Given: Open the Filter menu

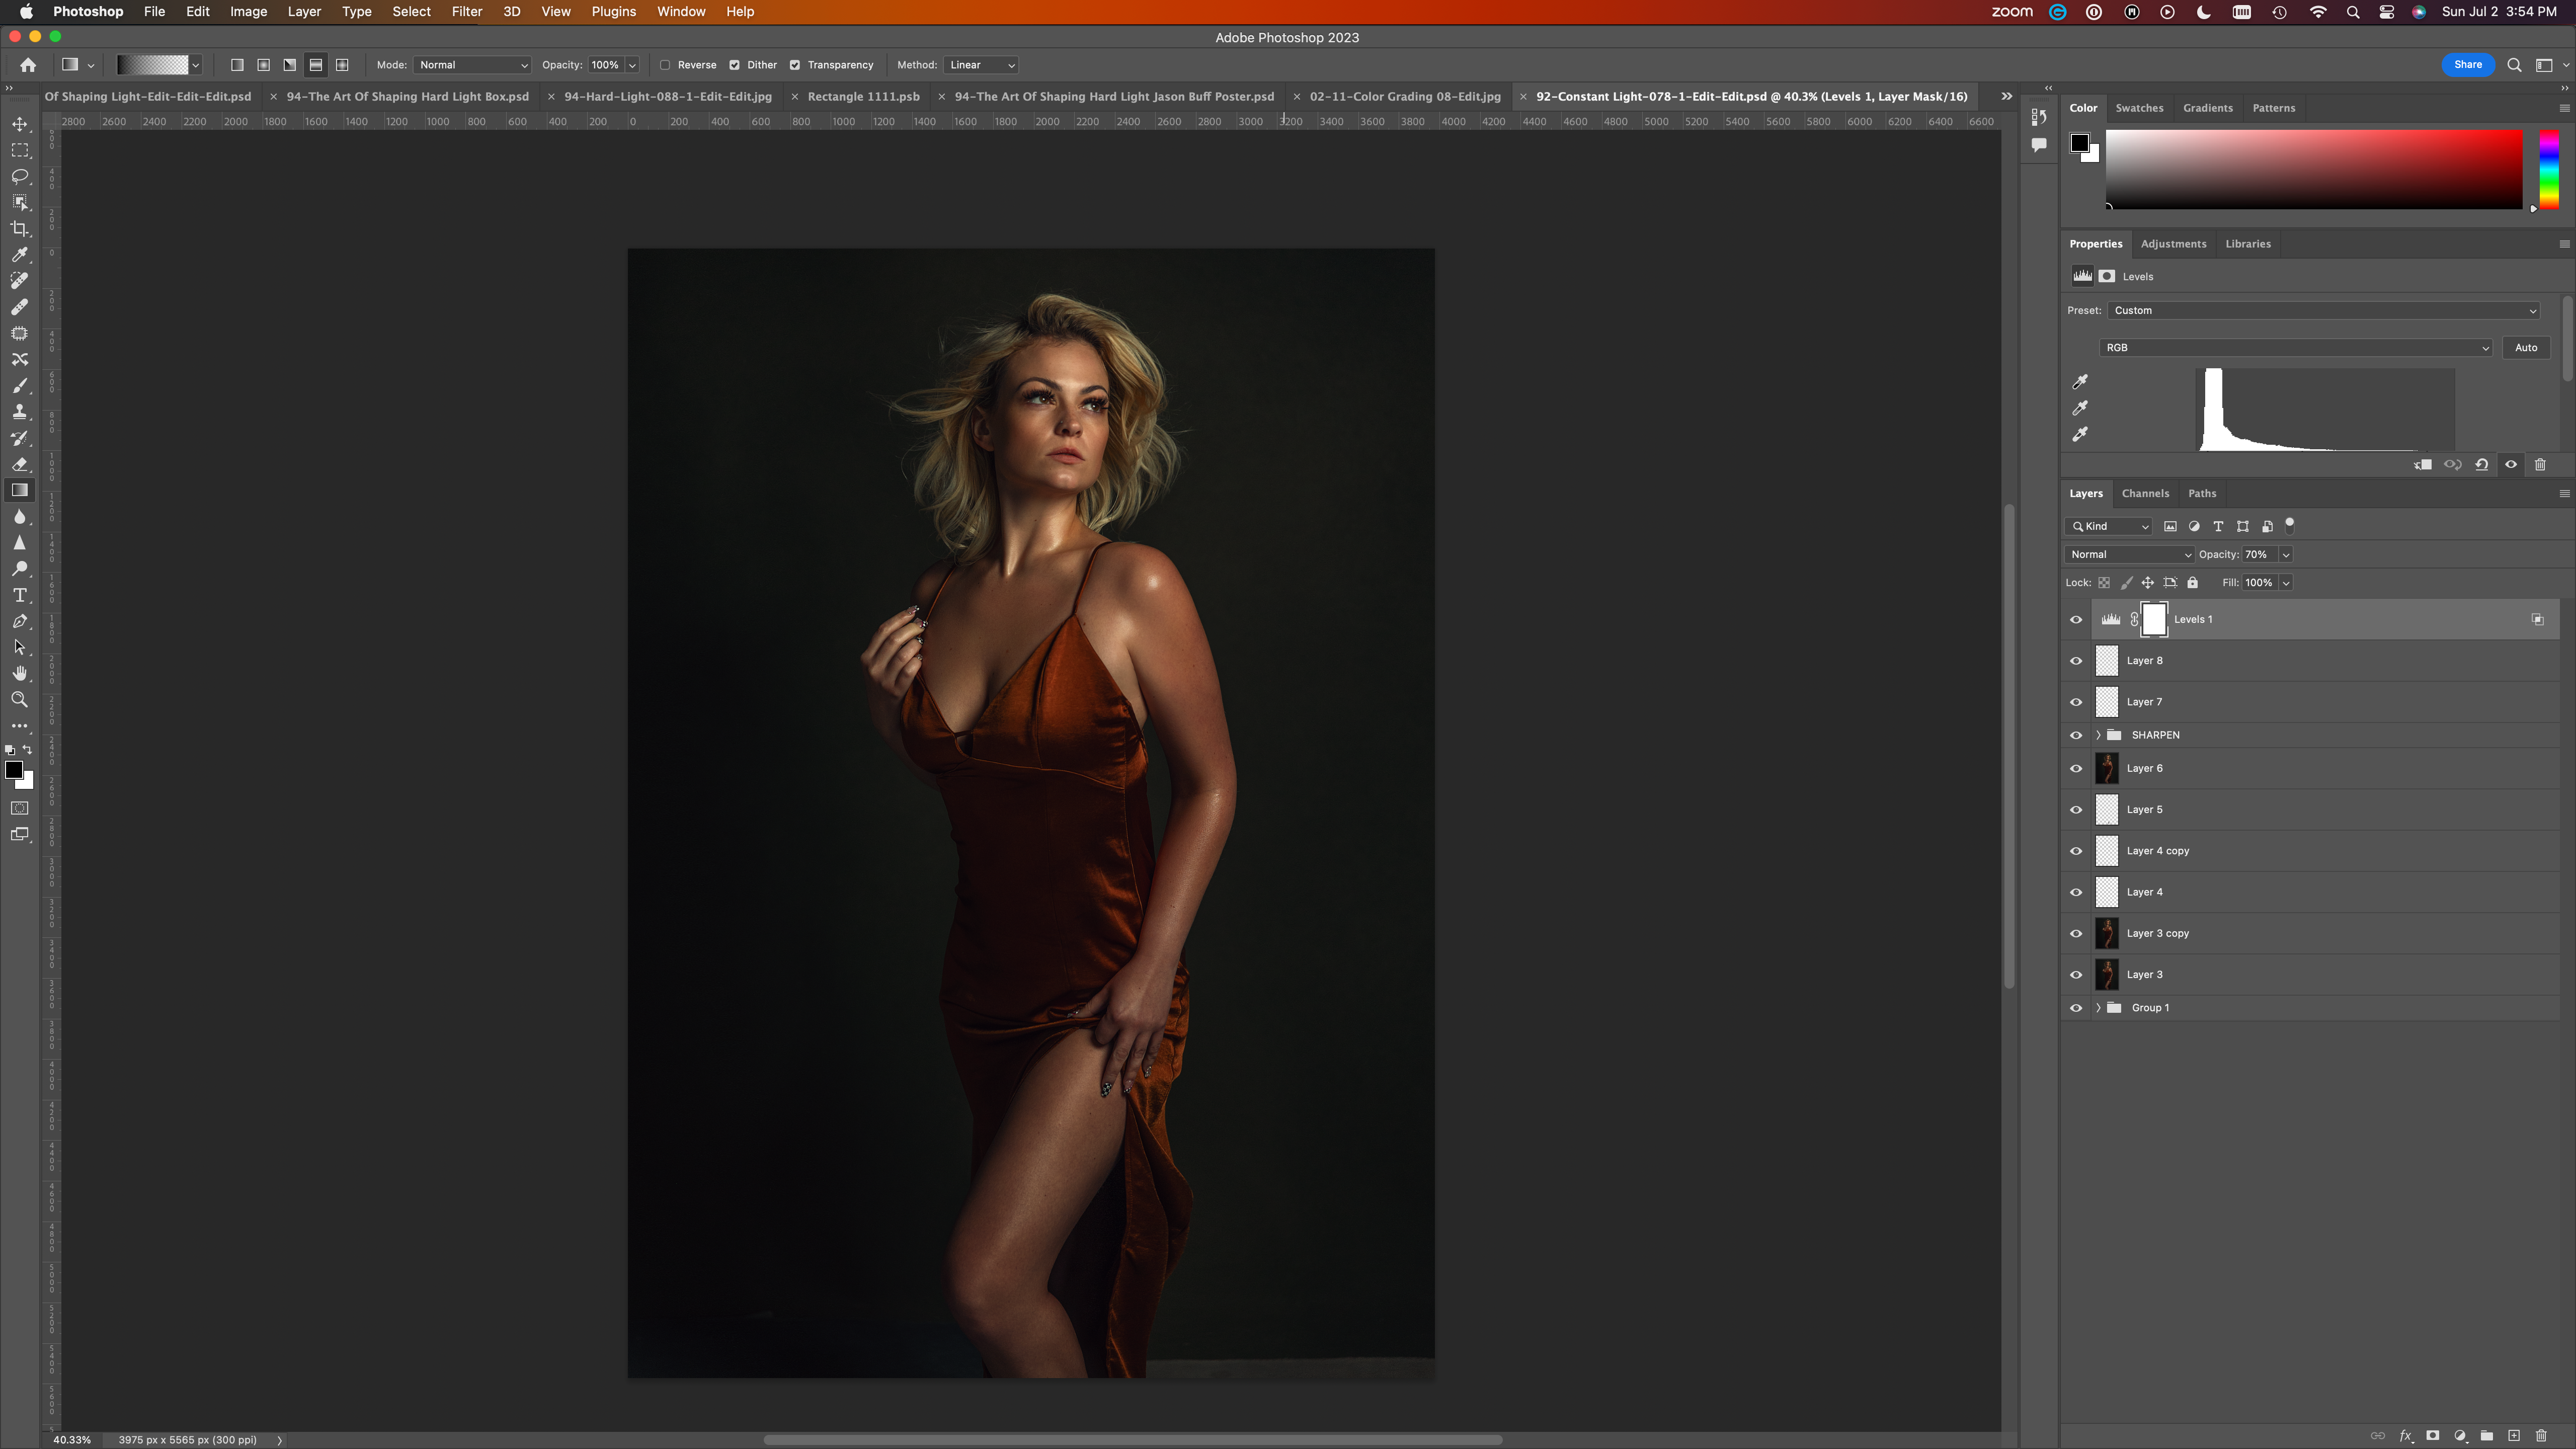Looking at the screenshot, I should tap(466, 12).
